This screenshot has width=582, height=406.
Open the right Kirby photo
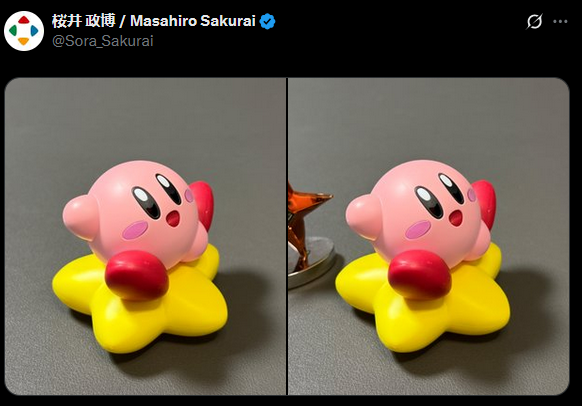click(x=429, y=236)
